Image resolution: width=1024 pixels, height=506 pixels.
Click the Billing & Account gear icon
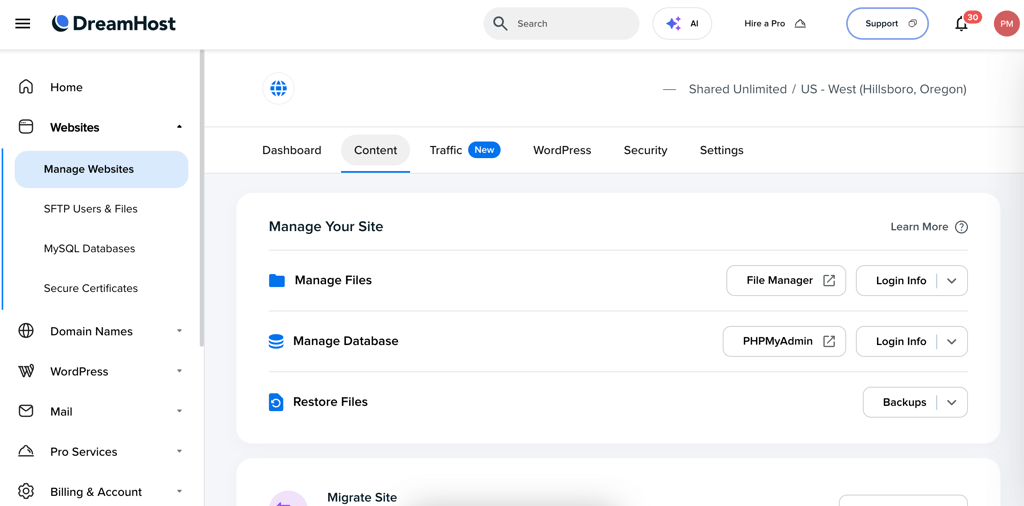click(25, 491)
